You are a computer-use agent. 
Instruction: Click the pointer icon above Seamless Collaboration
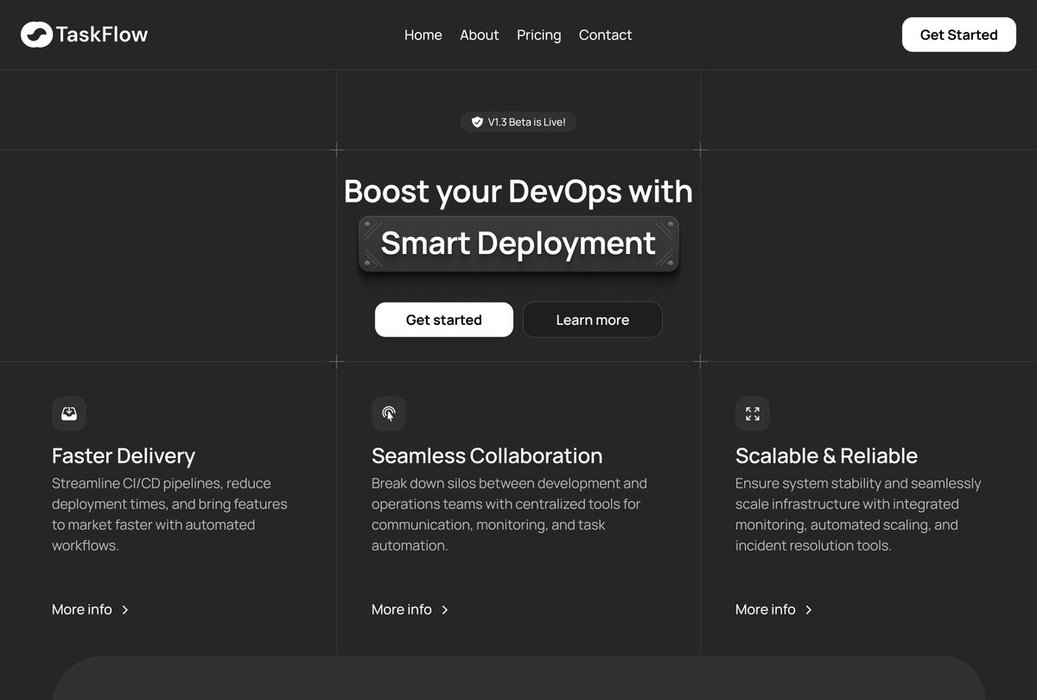click(x=388, y=413)
